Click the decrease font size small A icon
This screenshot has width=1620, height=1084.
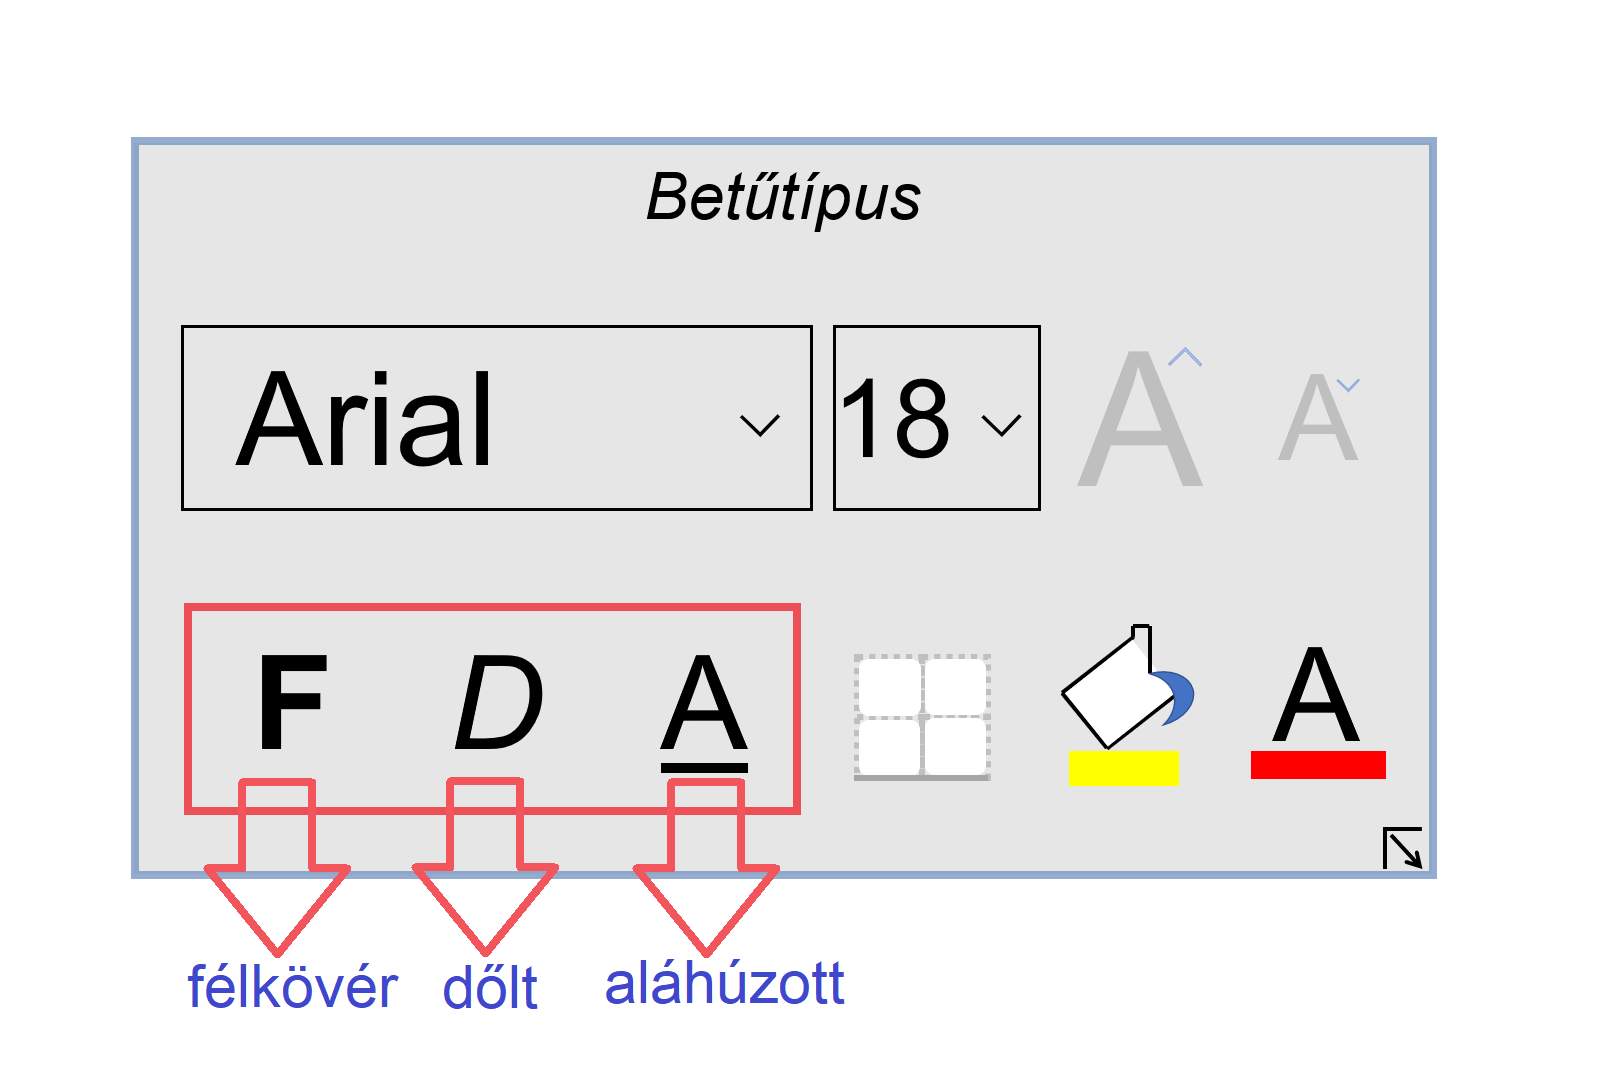[x=1320, y=417]
